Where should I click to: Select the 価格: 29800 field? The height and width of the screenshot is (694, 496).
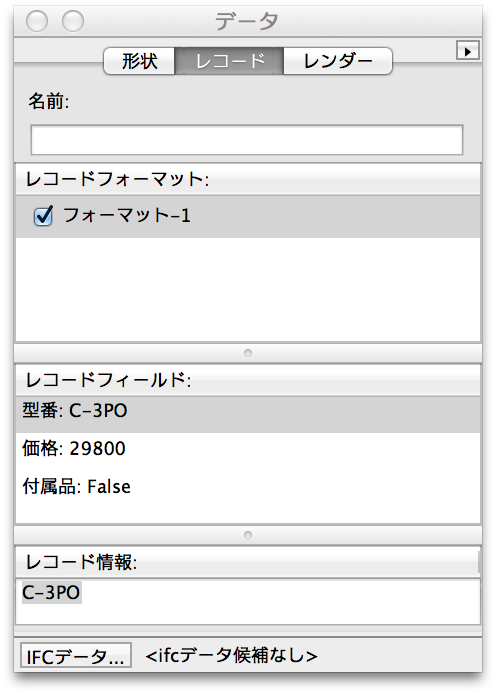(x=248, y=449)
